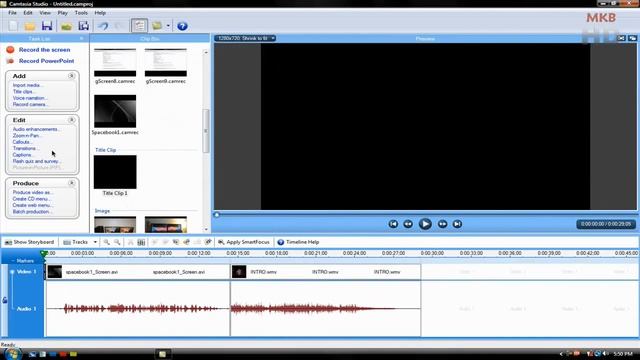Screen dimensions: 640x360
Task: Open Help with blue question mark icon
Action: pos(182,26)
